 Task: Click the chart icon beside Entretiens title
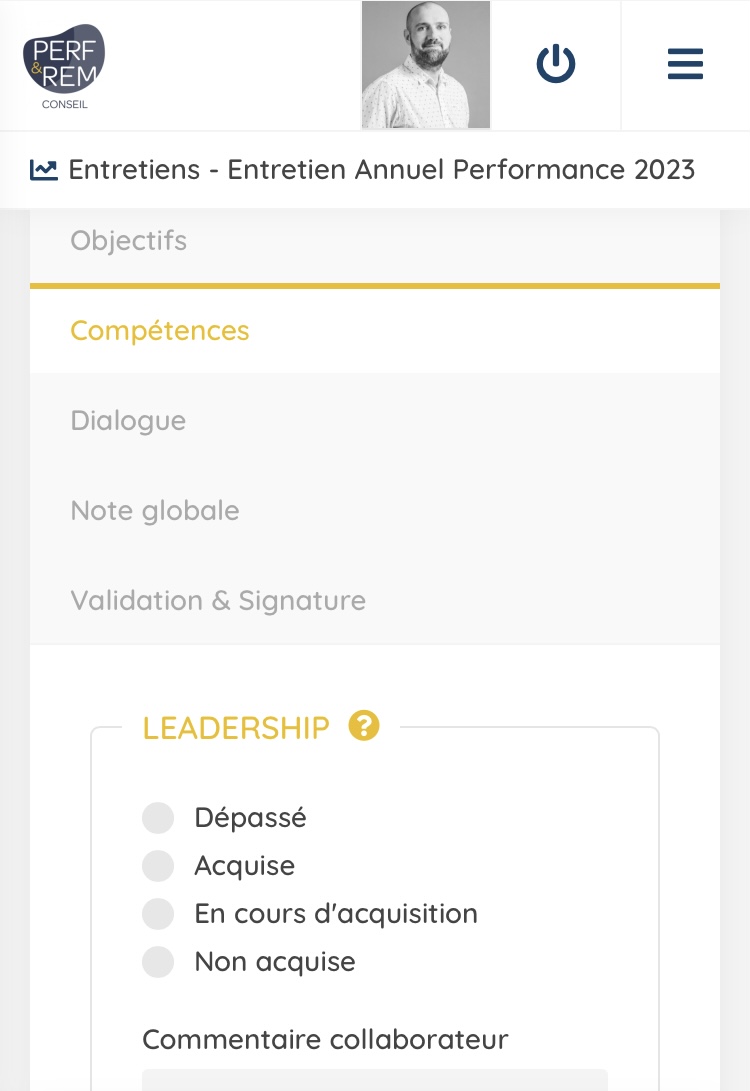(x=43, y=169)
